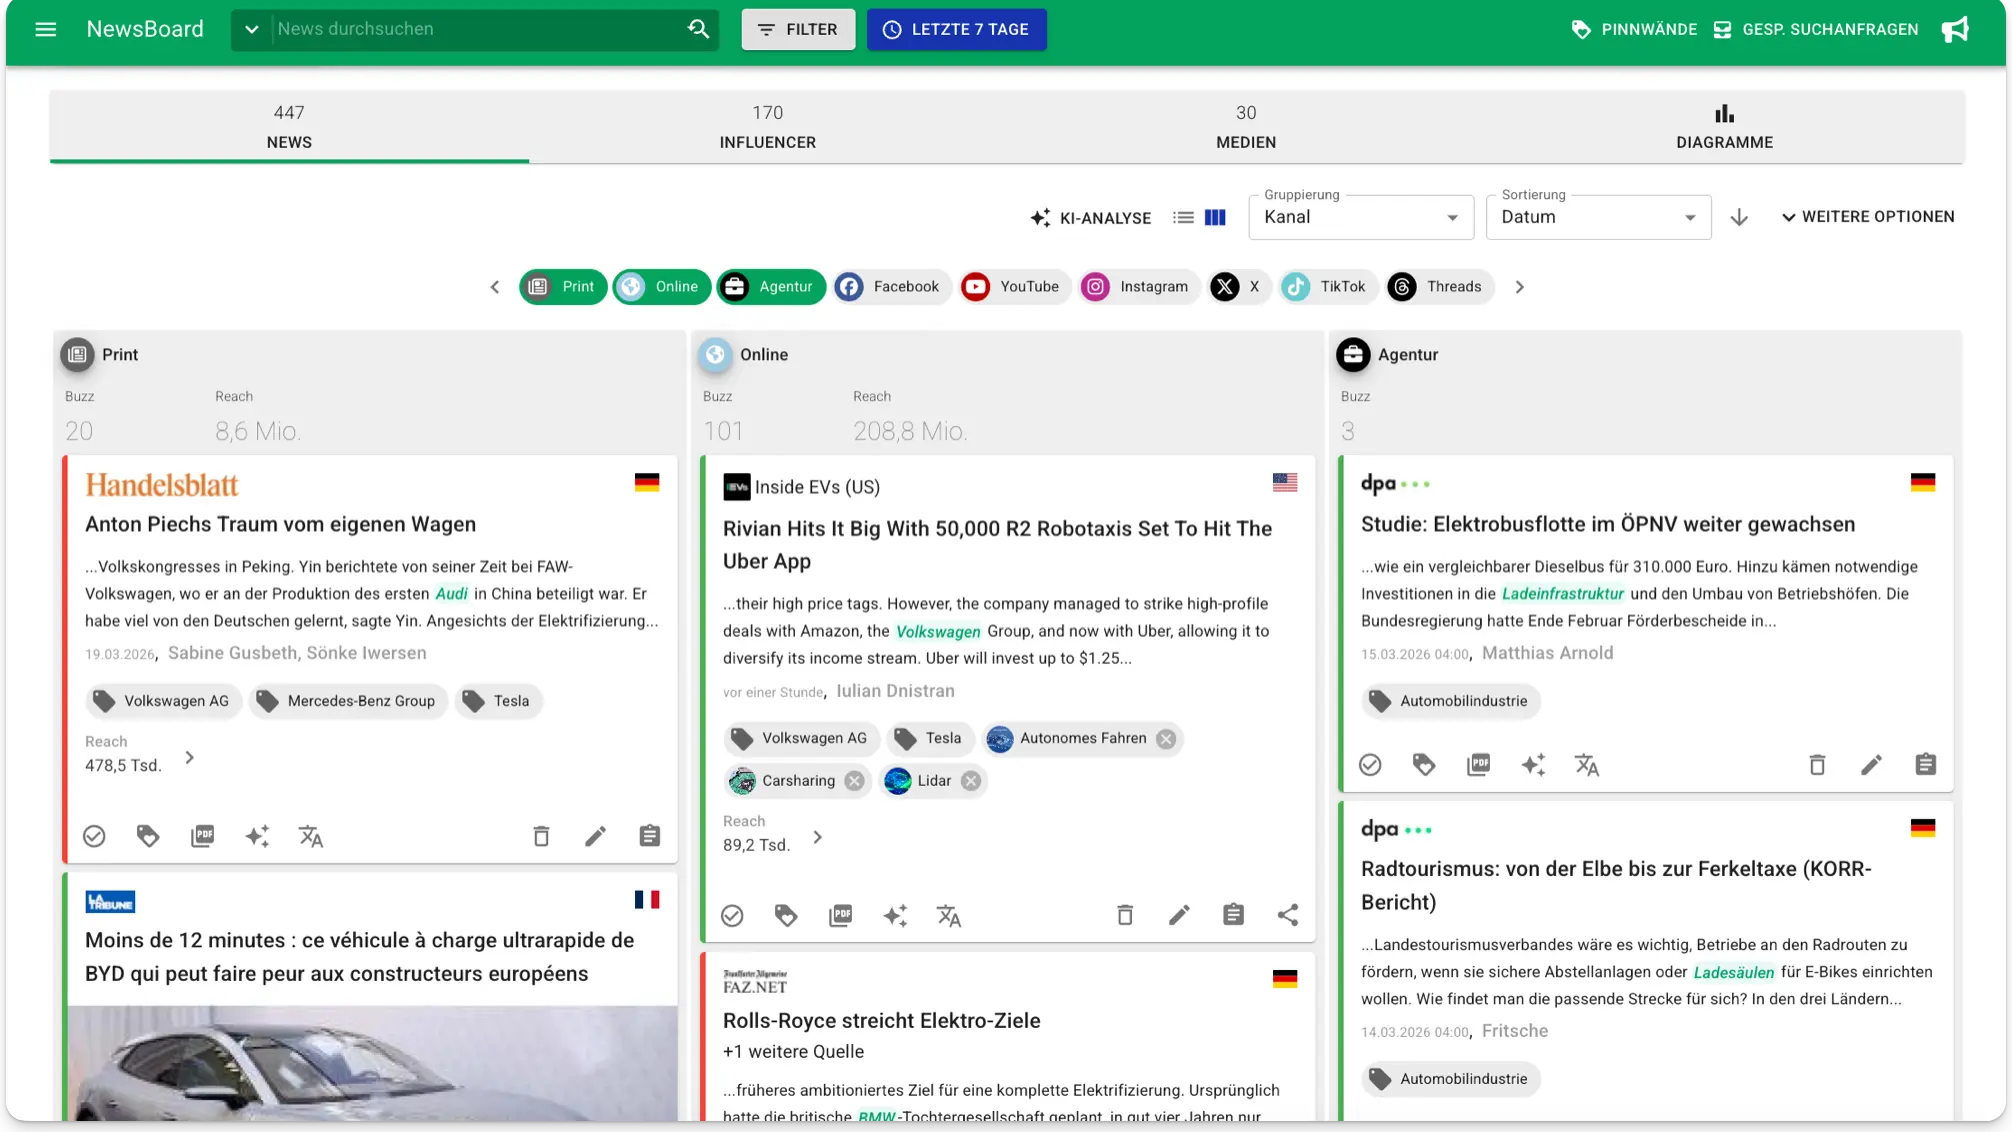Image resolution: width=2012 pixels, height=1132 pixels.
Task: Switch to the Diagramme tab
Action: coord(1724,127)
